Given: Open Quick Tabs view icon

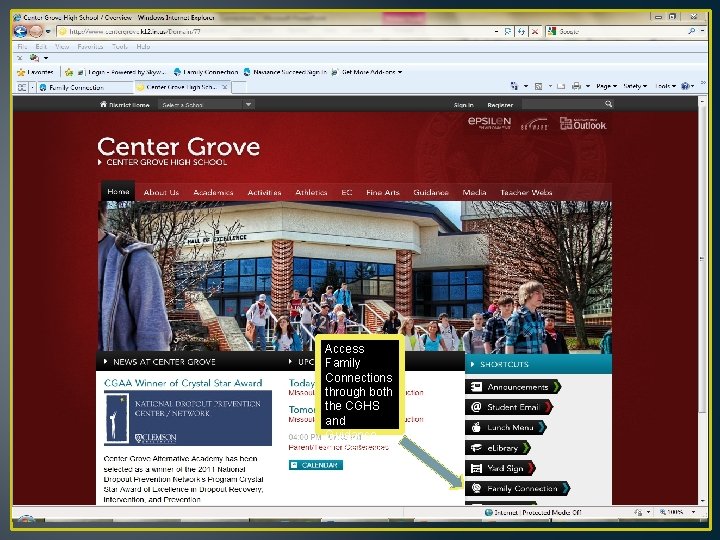Looking at the screenshot, I should (22, 87).
